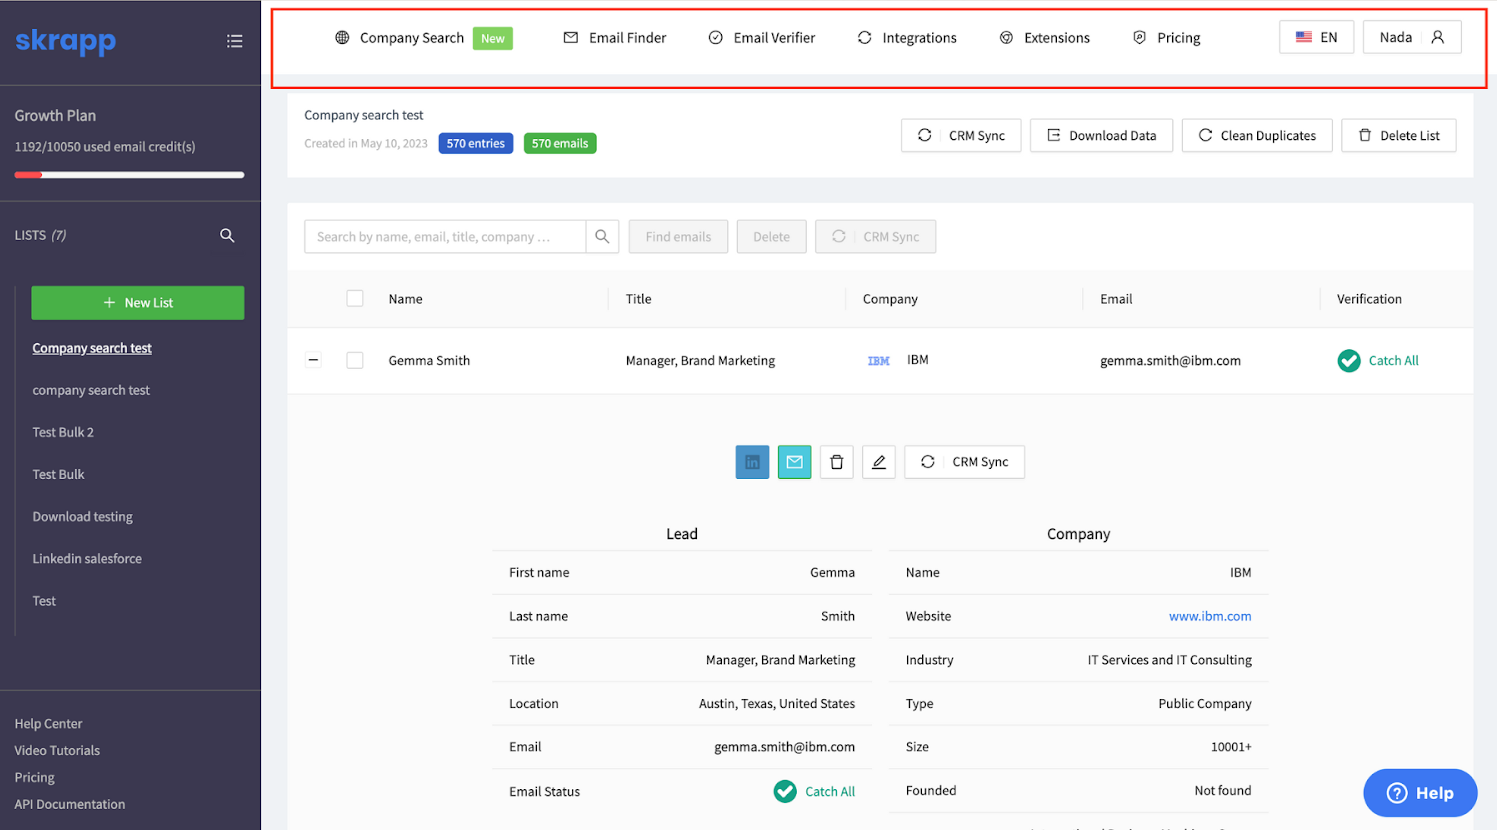The image size is (1497, 830).
Task: Open the list named Test
Action: [44, 600]
